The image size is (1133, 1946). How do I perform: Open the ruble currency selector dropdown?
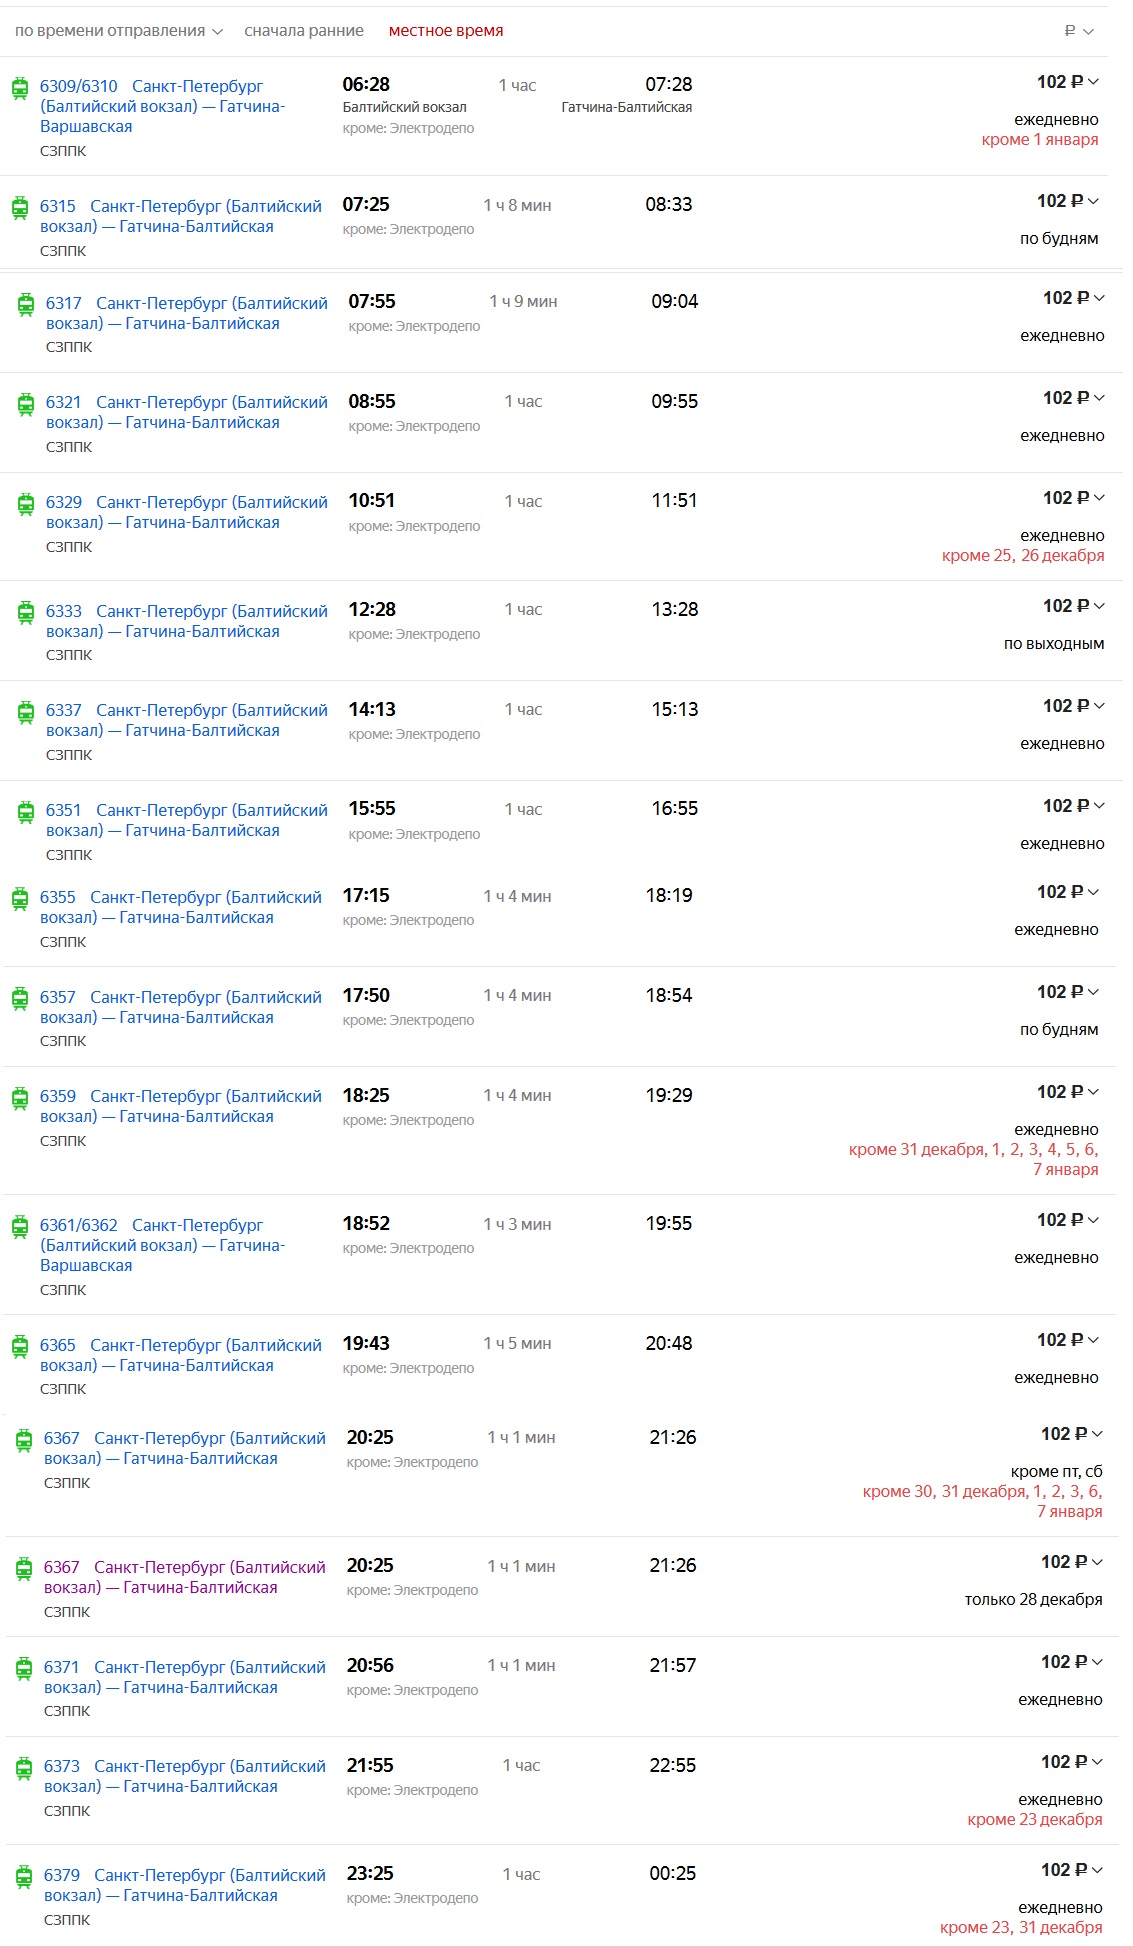1079,31
